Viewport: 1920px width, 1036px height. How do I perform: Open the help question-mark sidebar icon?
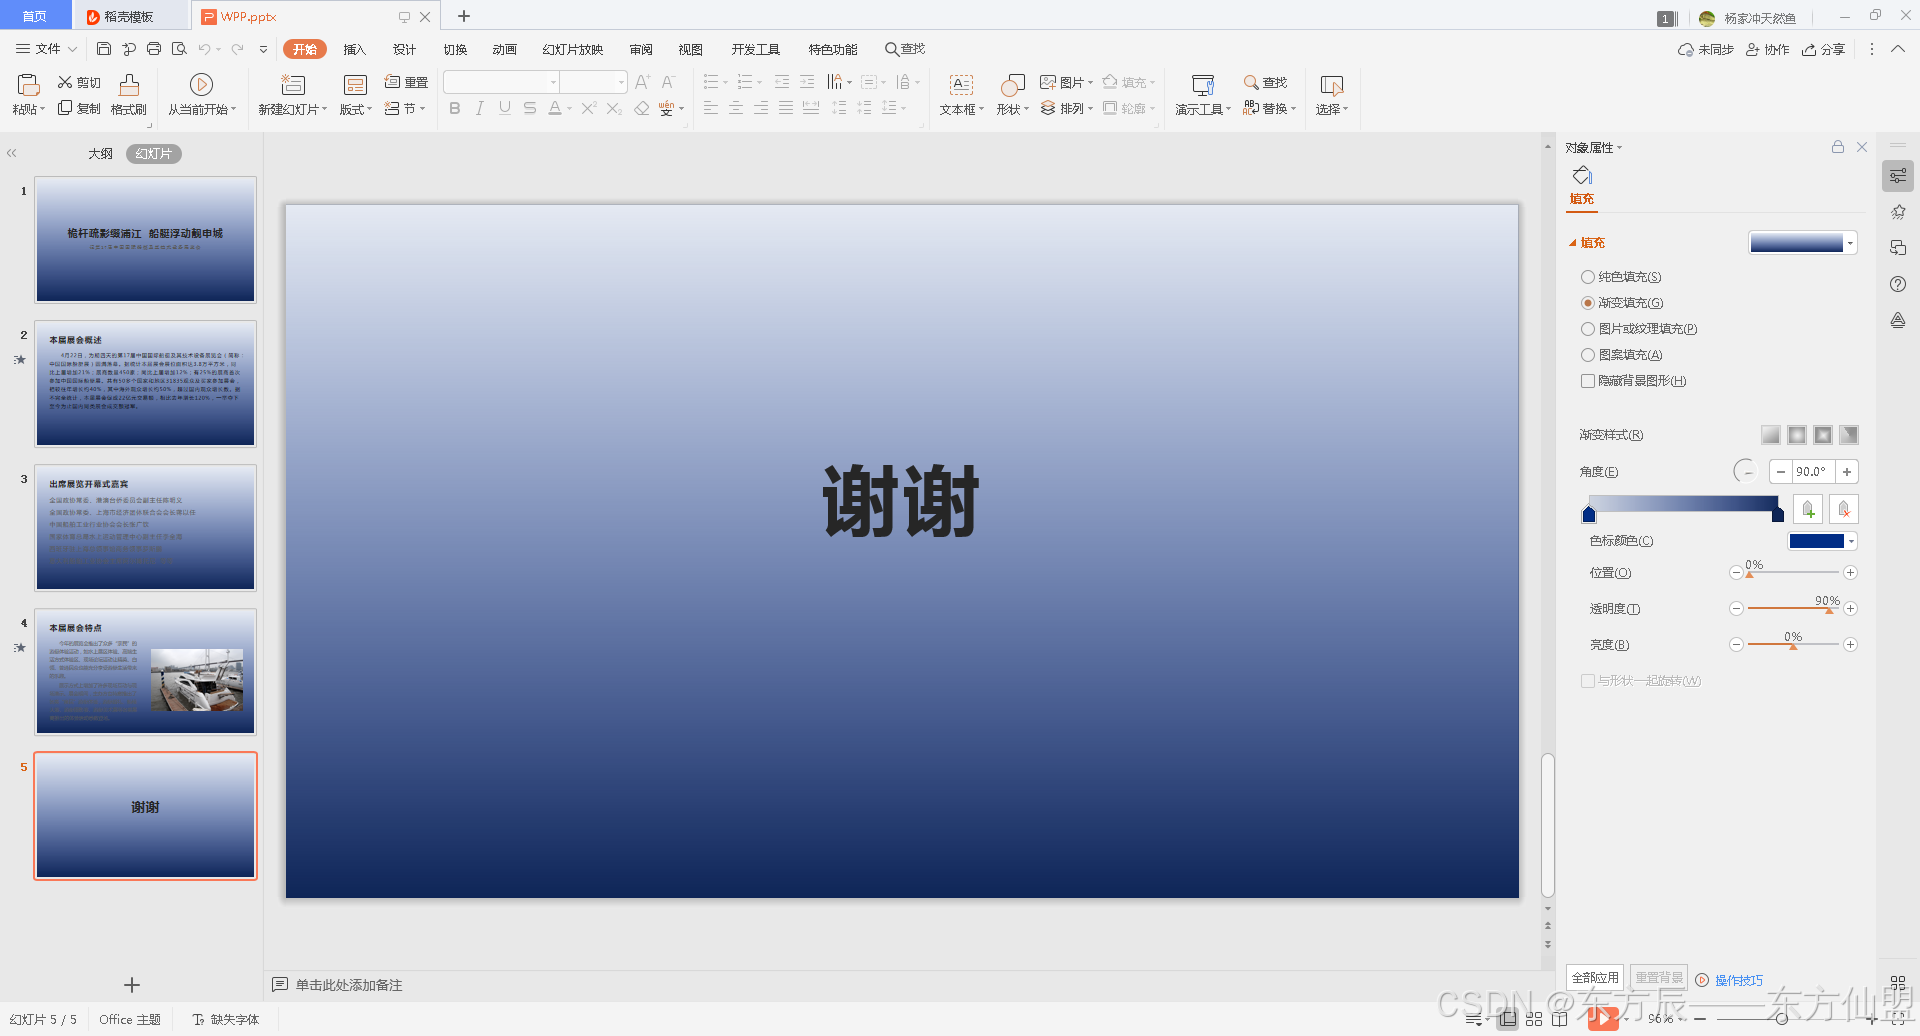click(1898, 284)
